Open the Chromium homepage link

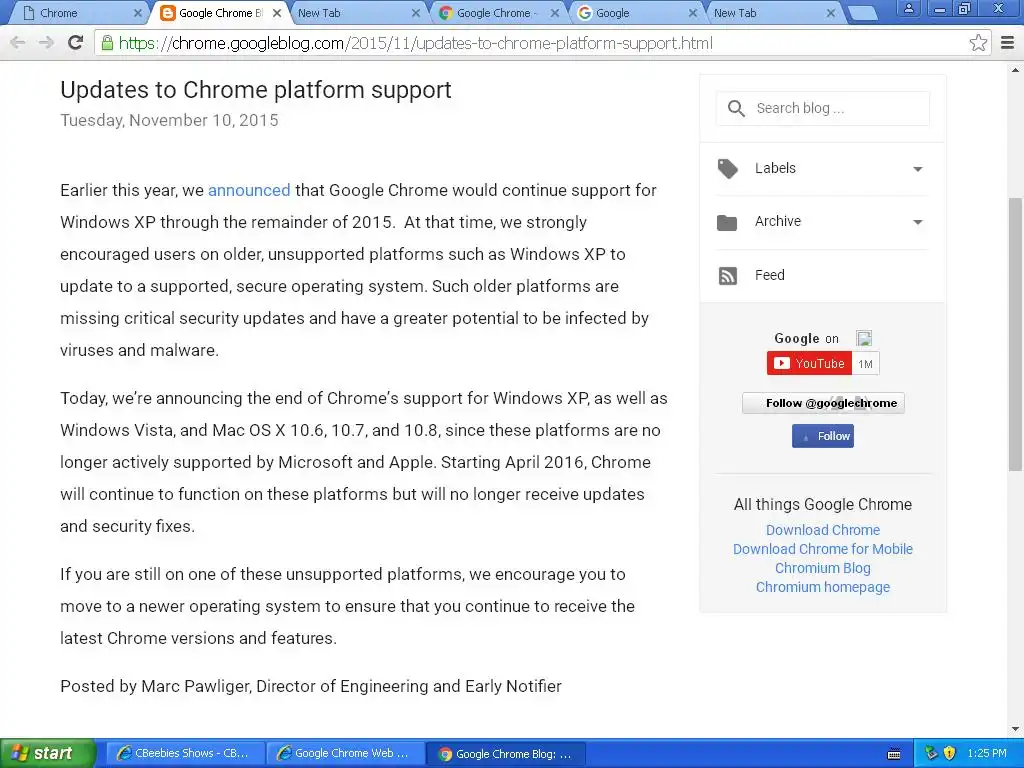pyautogui.click(x=823, y=587)
